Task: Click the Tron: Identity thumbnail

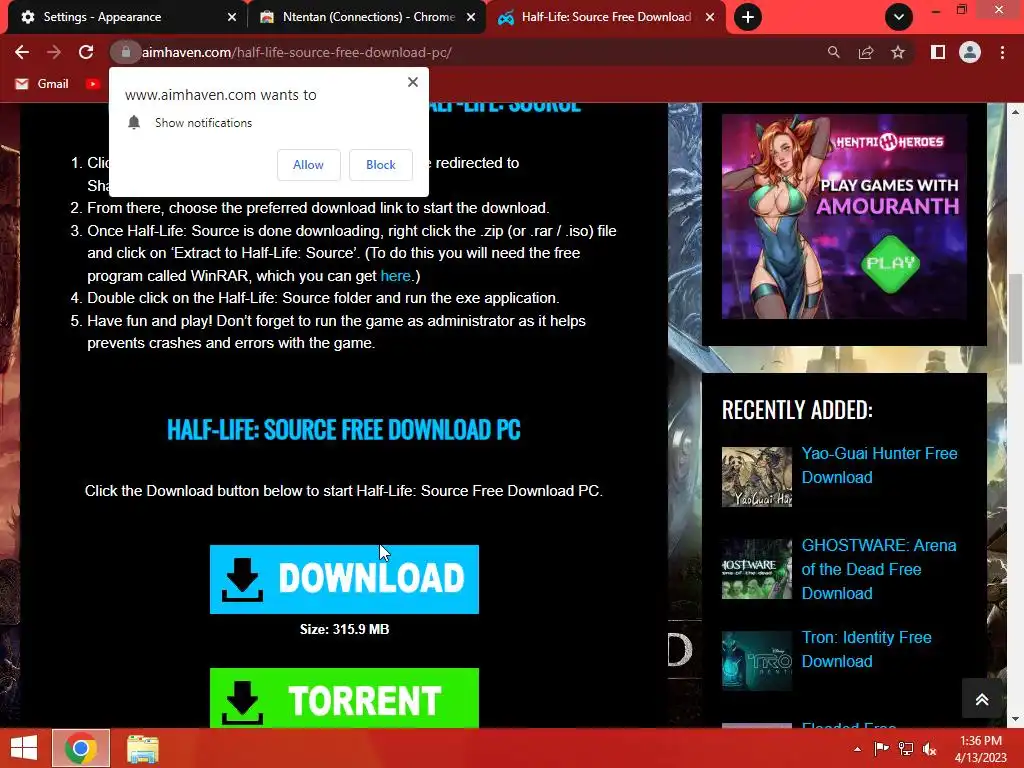Action: click(756, 661)
